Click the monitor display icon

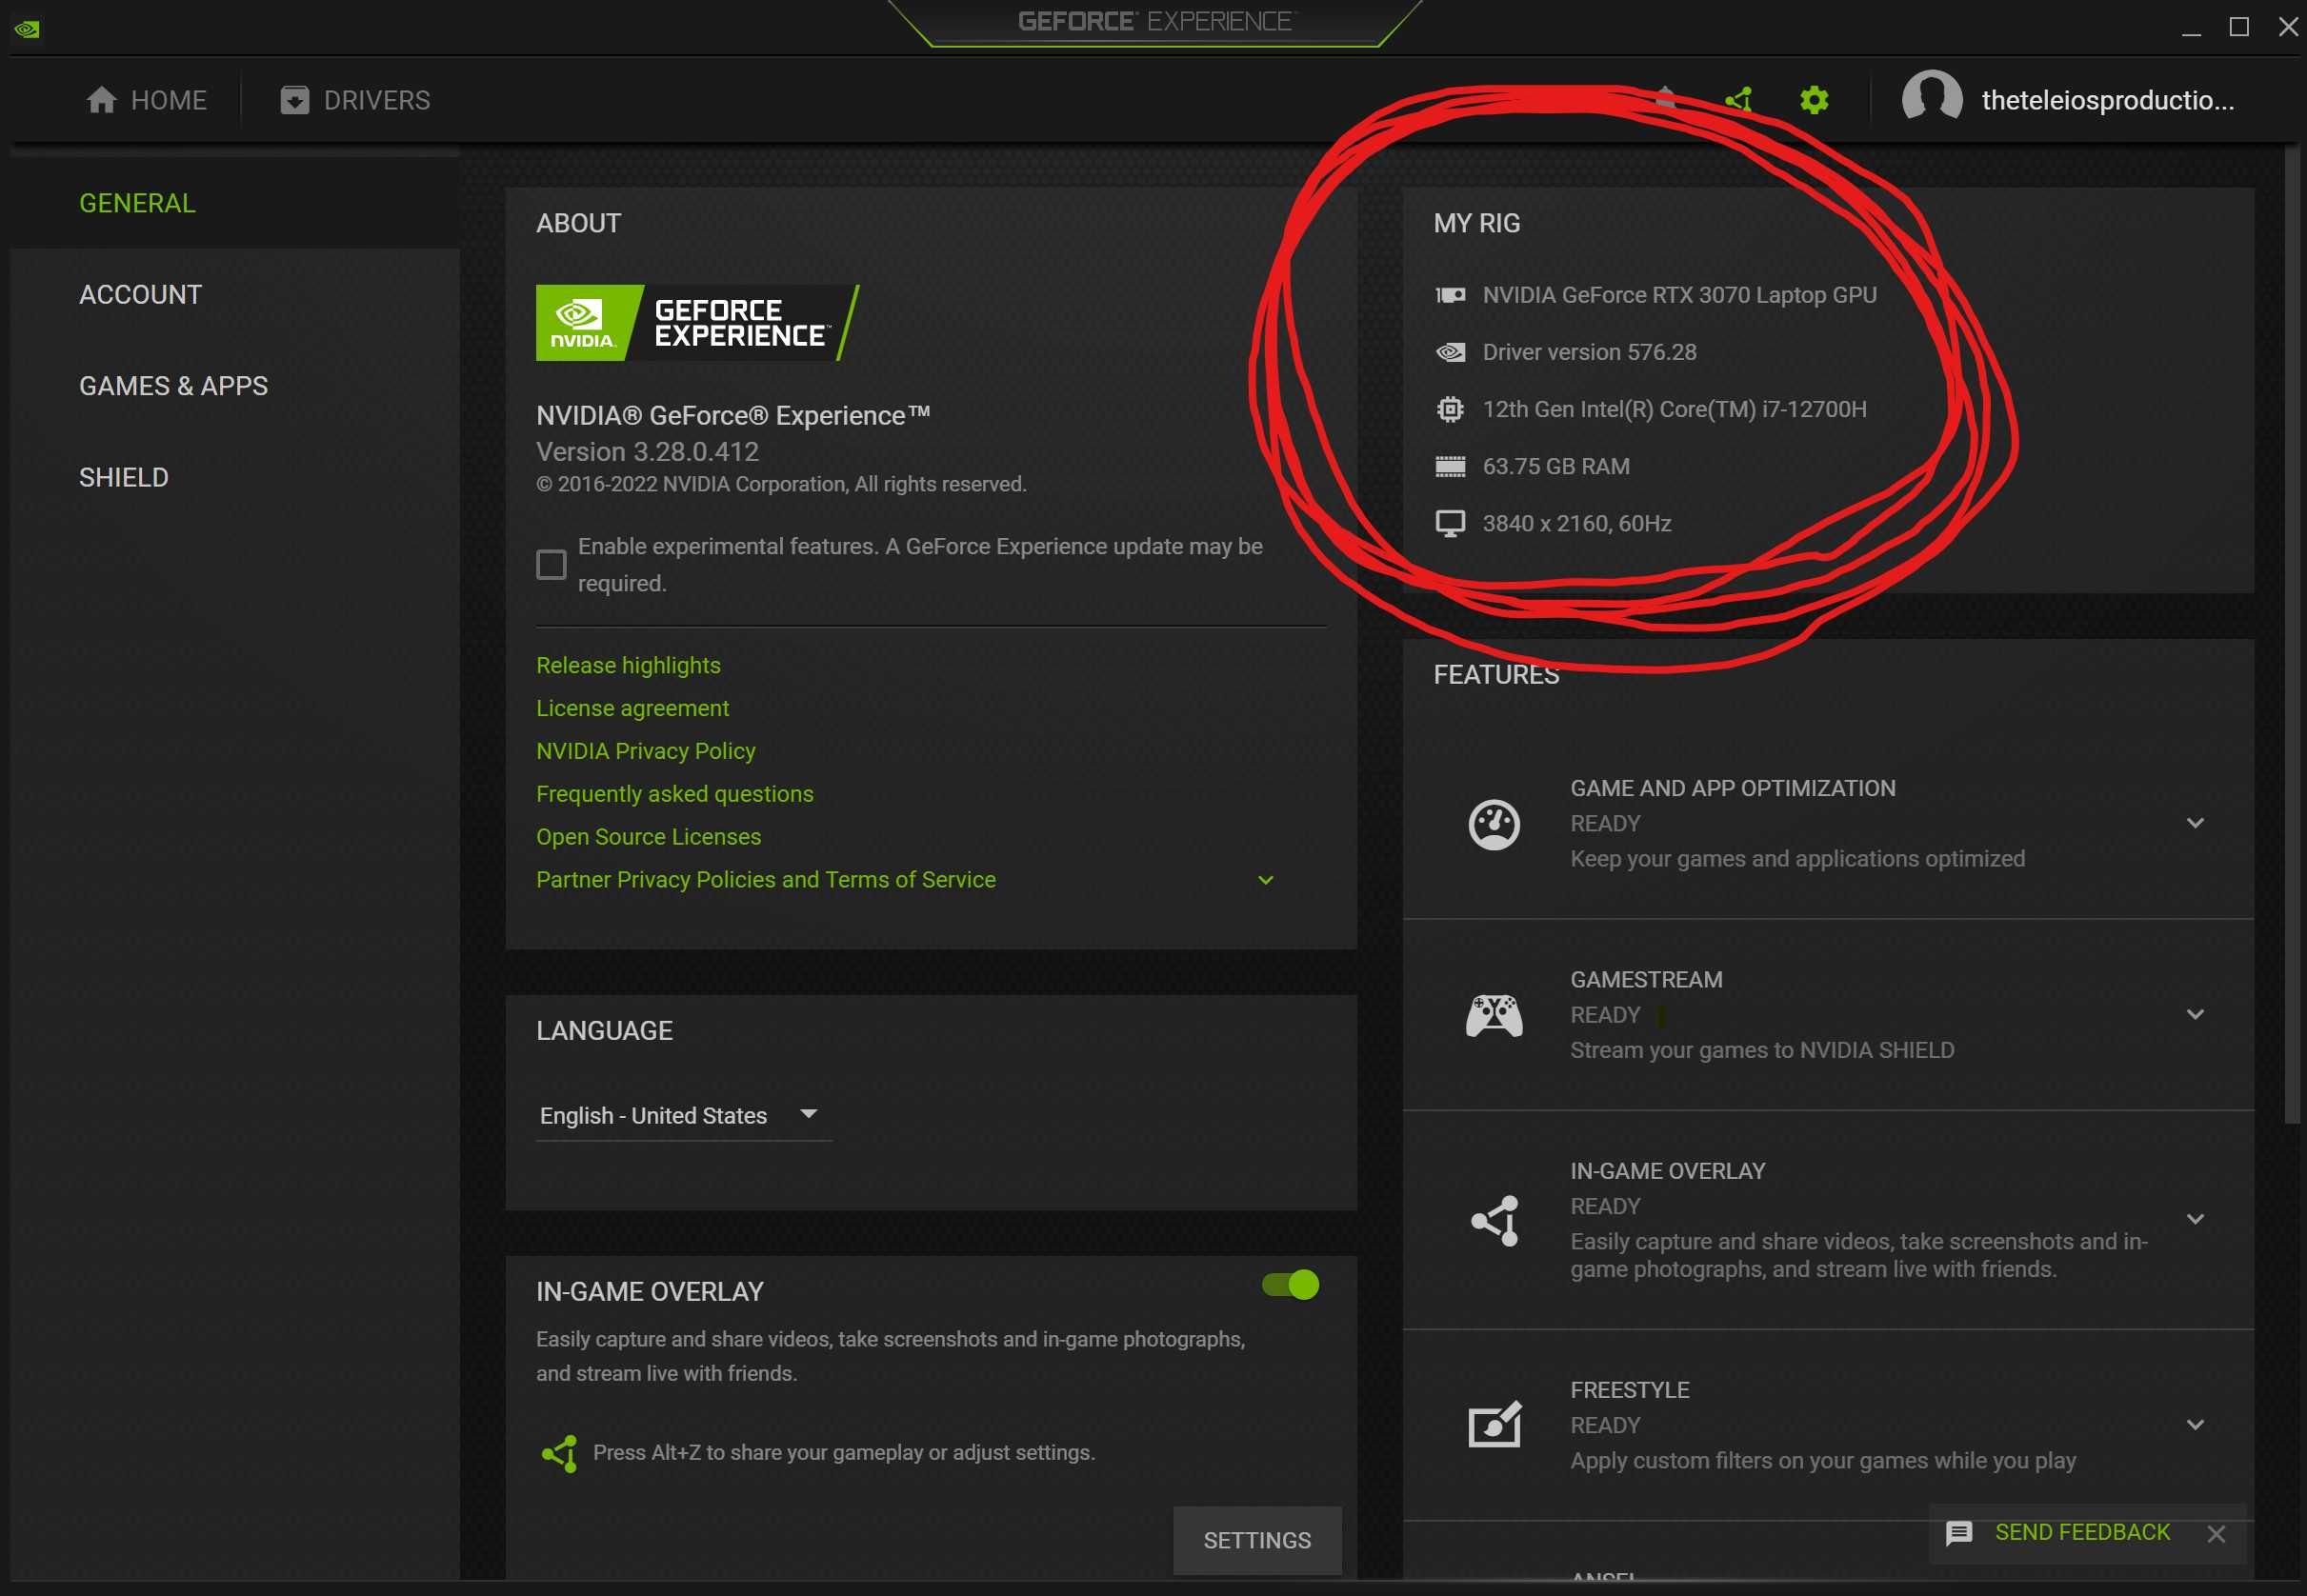point(1450,523)
